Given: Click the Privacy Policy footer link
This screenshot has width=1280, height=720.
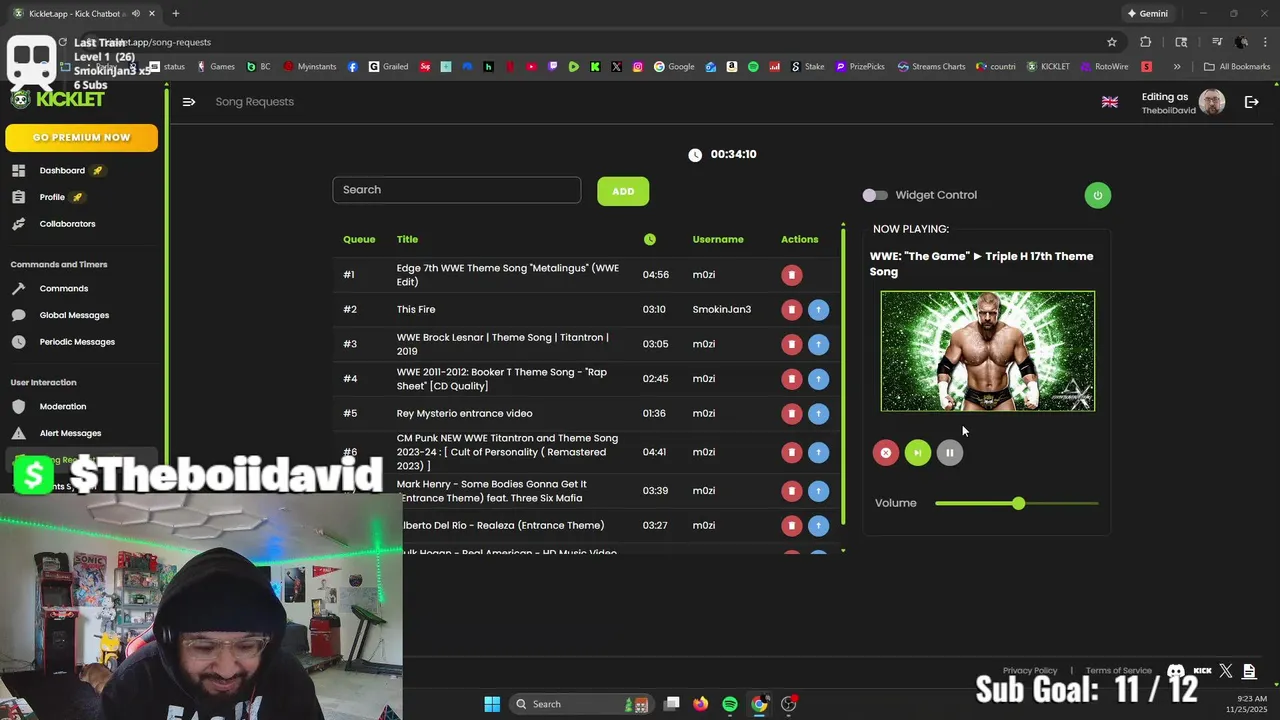Looking at the screenshot, I should (1030, 671).
